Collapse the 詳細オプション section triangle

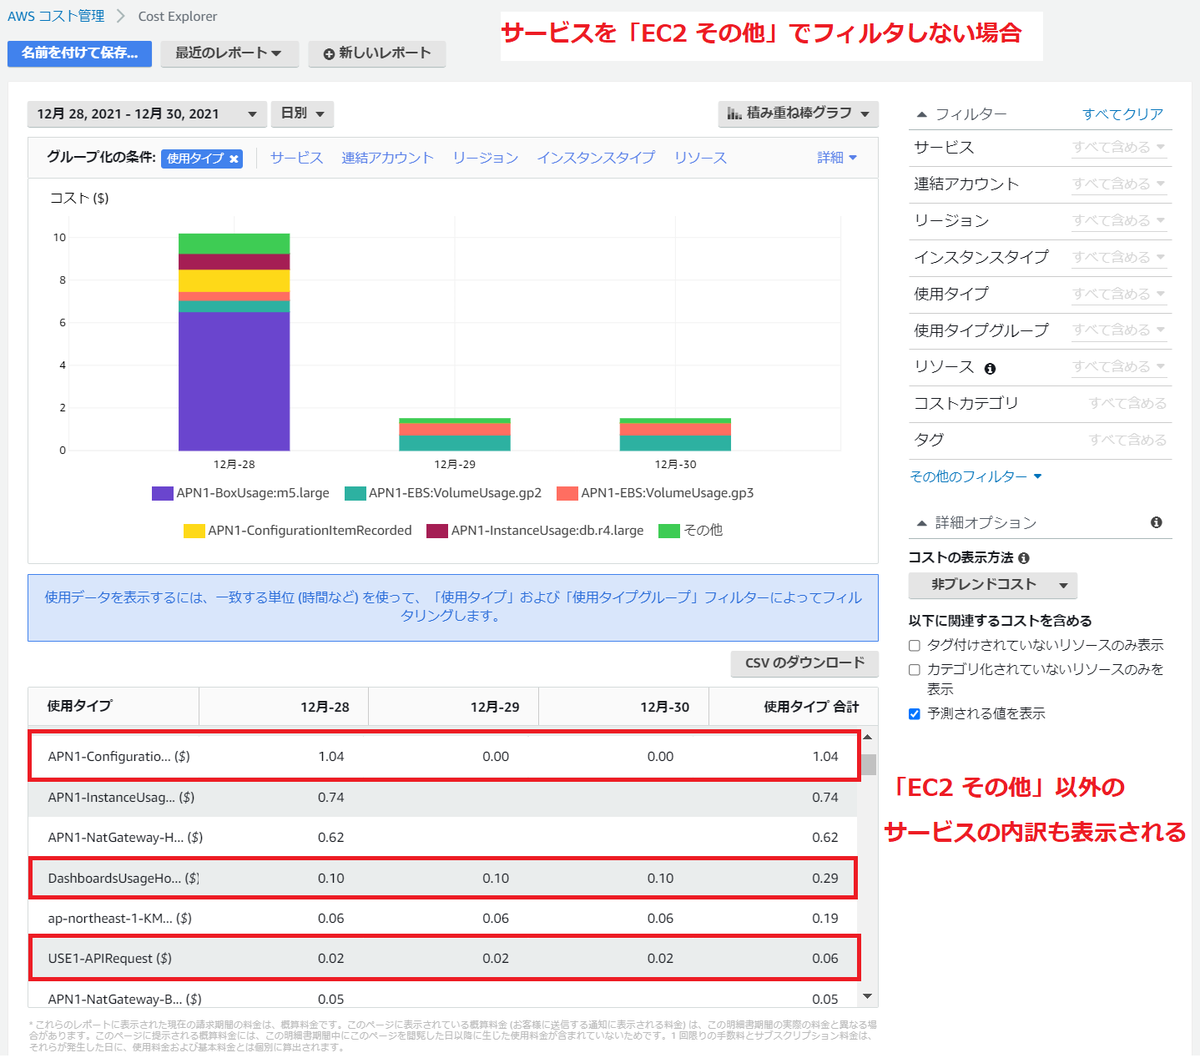[921, 522]
